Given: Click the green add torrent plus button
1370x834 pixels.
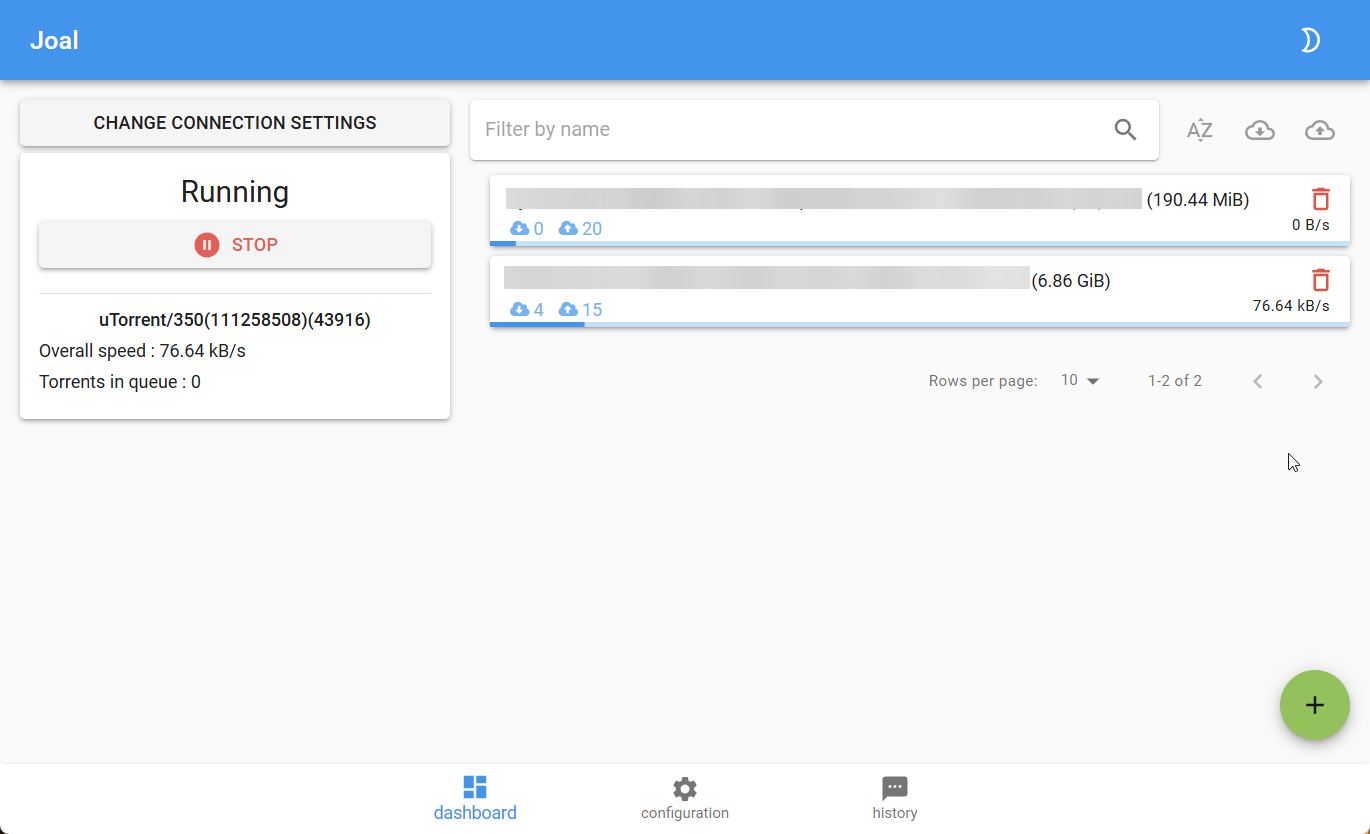Looking at the screenshot, I should tap(1314, 705).
